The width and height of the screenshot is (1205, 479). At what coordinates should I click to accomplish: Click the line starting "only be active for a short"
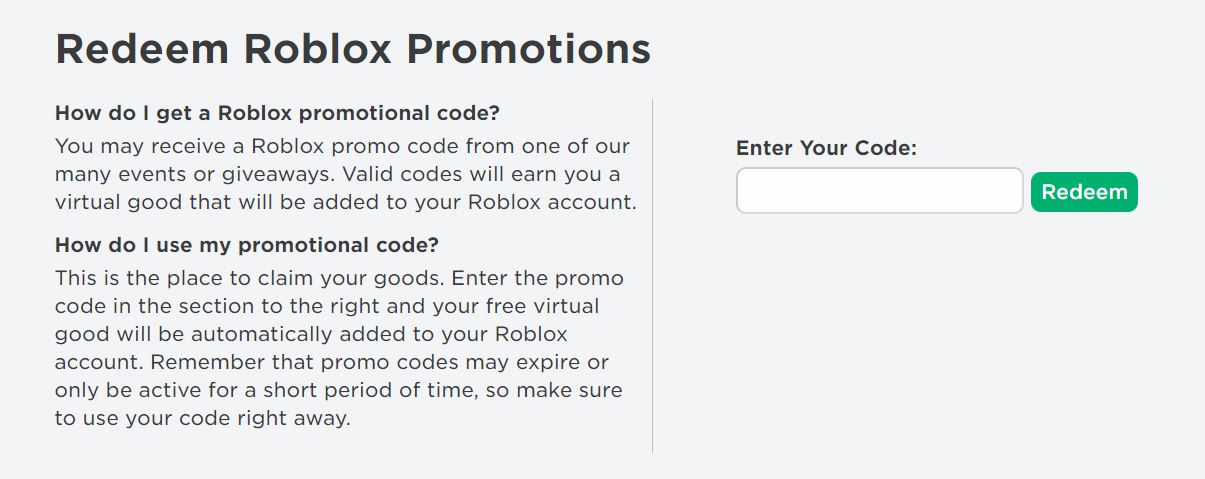point(338,390)
